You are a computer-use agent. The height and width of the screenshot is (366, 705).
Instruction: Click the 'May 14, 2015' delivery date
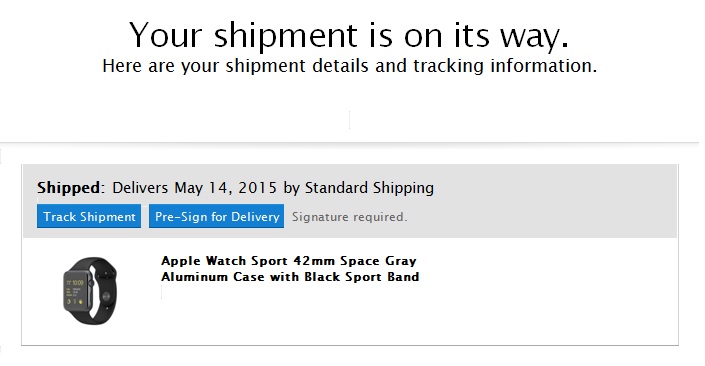click(226, 187)
